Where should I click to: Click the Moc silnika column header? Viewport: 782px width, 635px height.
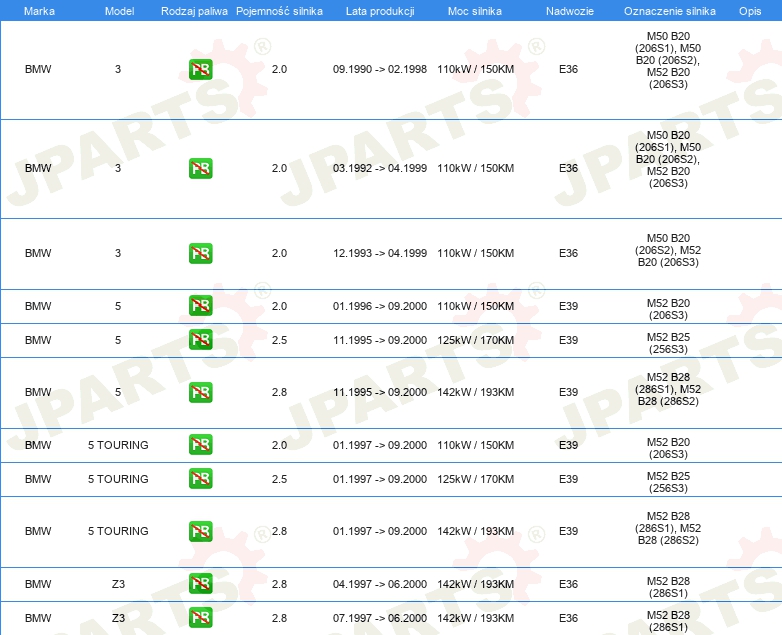click(x=475, y=11)
